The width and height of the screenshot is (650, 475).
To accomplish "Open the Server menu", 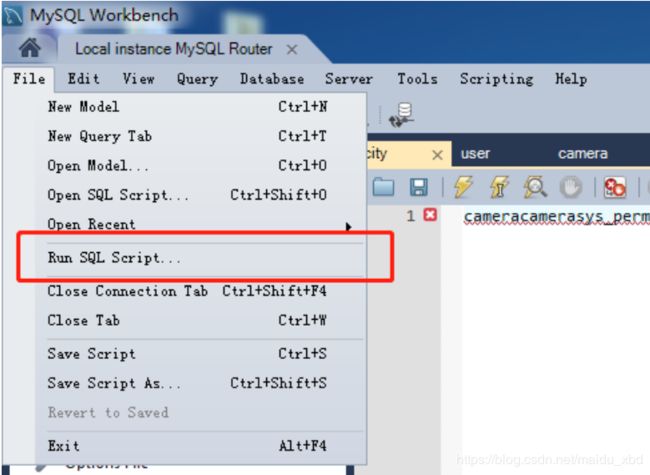I will [349, 79].
